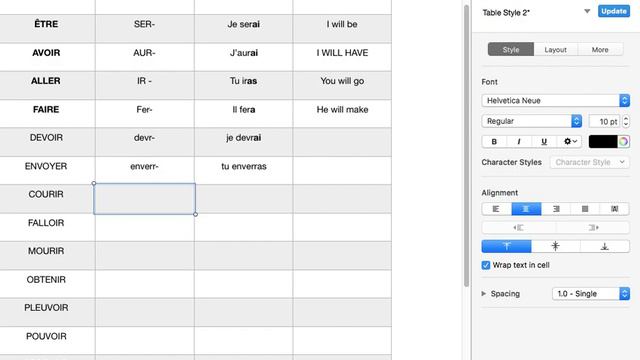Viewport: 640px width, 360px height.
Task: Click the document vertical scrollbar
Action: pyautogui.click(x=467, y=146)
